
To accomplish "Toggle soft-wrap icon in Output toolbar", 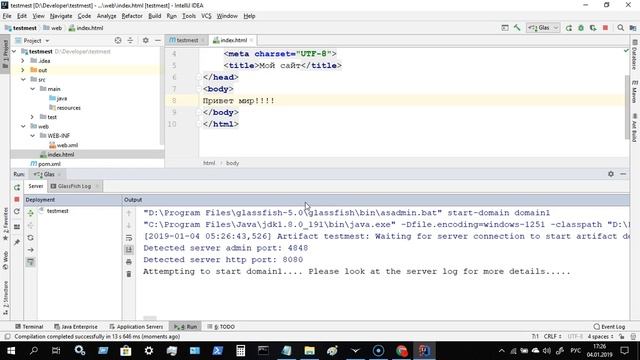I will [x=129, y=238].
